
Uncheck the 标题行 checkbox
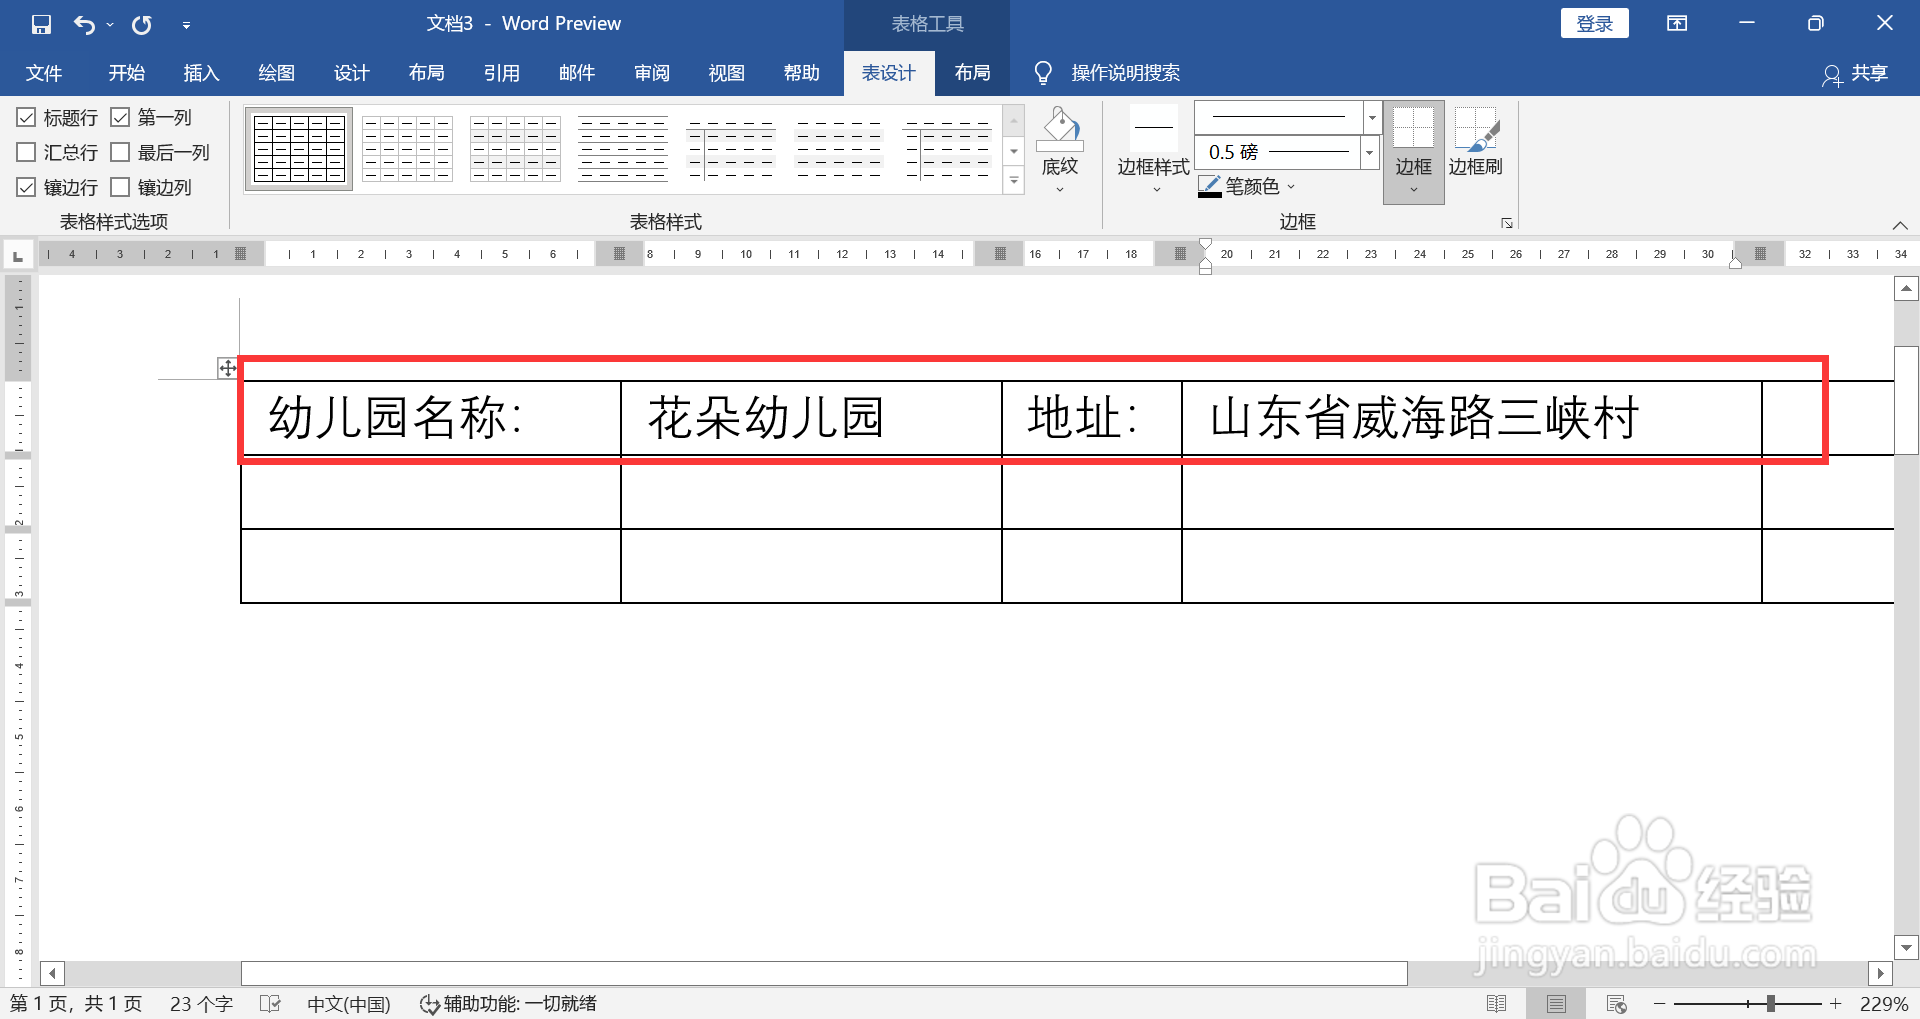(26, 118)
